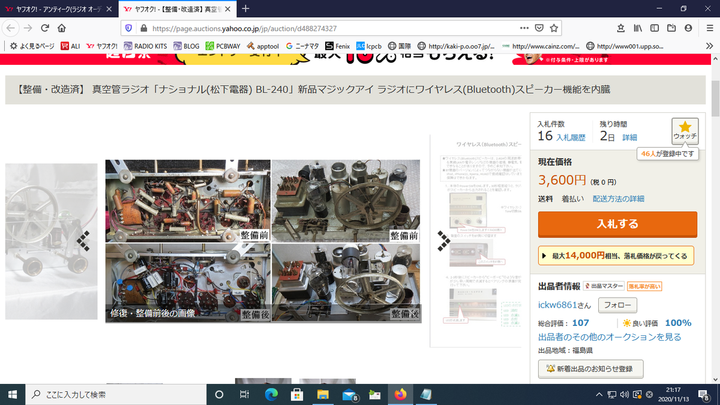Click the star Watch (ウォッチ) button

[682, 130]
